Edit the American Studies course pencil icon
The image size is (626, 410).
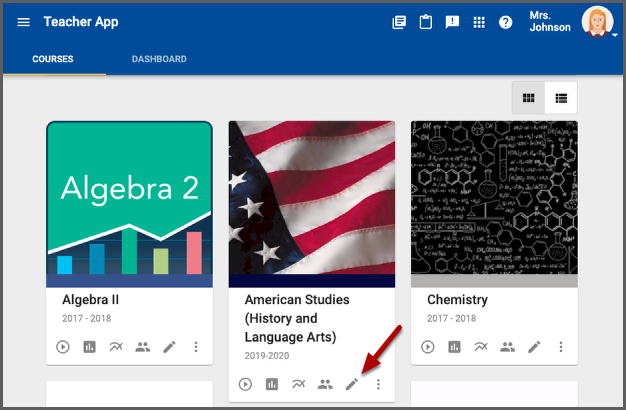coord(351,384)
